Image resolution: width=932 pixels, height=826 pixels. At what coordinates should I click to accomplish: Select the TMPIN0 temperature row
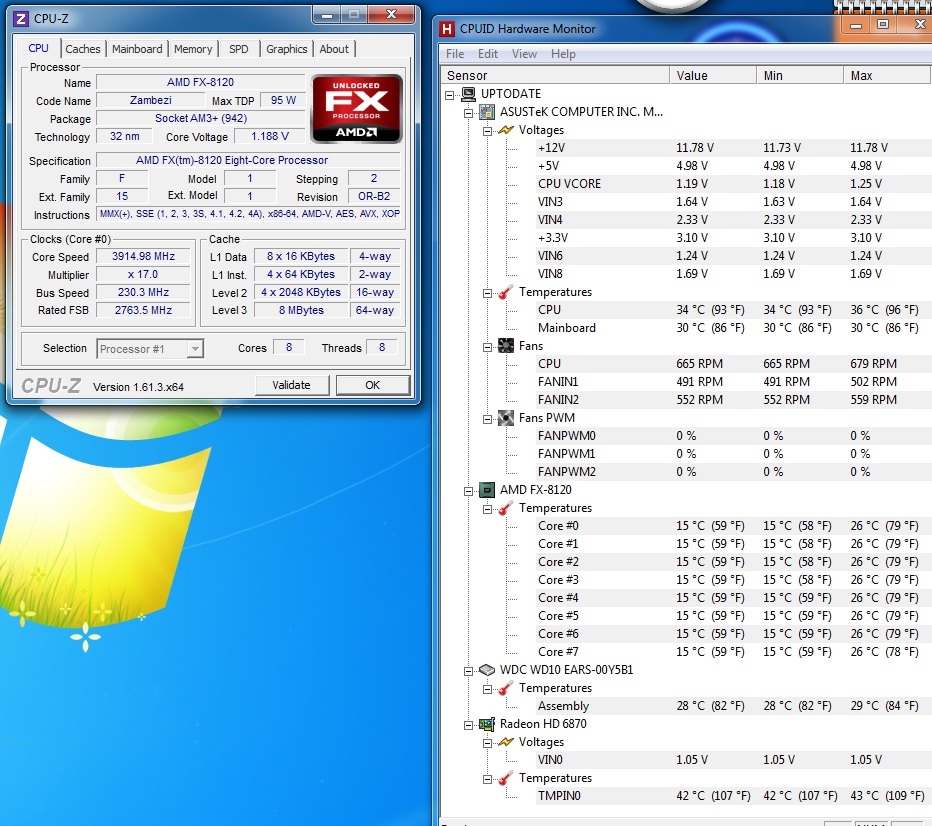[733, 796]
